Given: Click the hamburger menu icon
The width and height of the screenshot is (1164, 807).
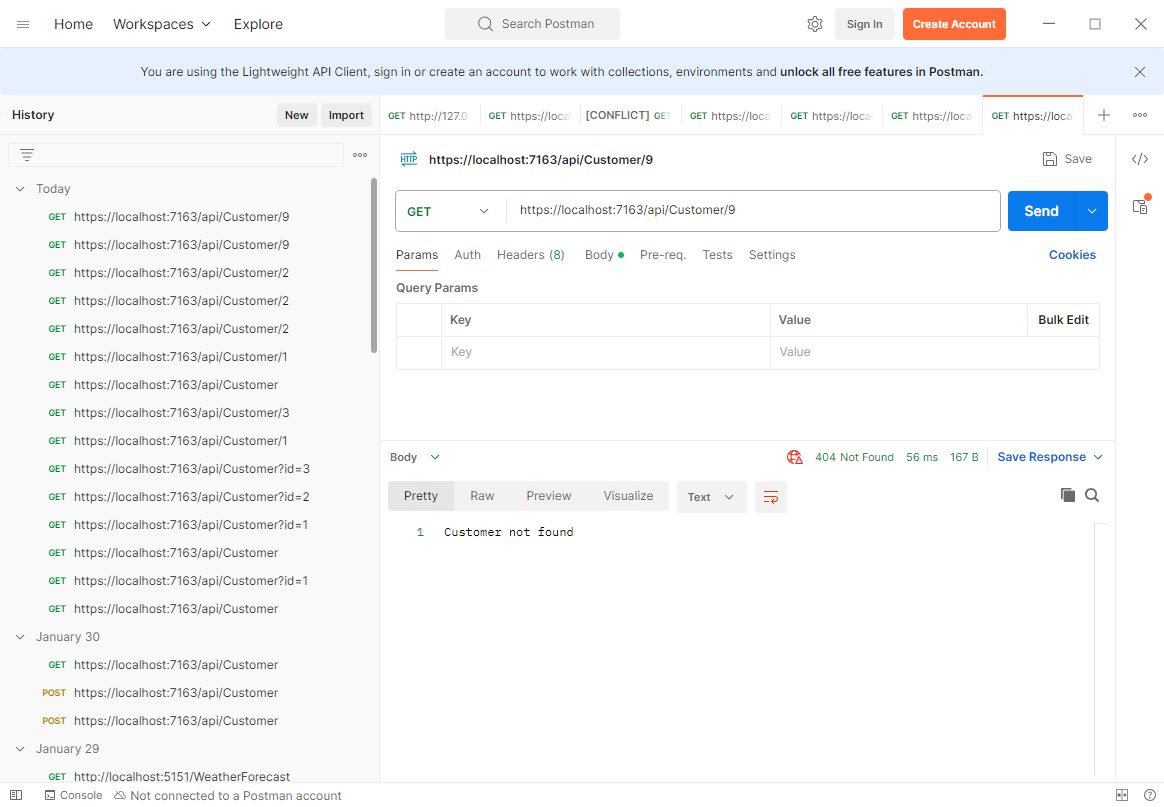Looking at the screenshot, I should tap(23, 24).
